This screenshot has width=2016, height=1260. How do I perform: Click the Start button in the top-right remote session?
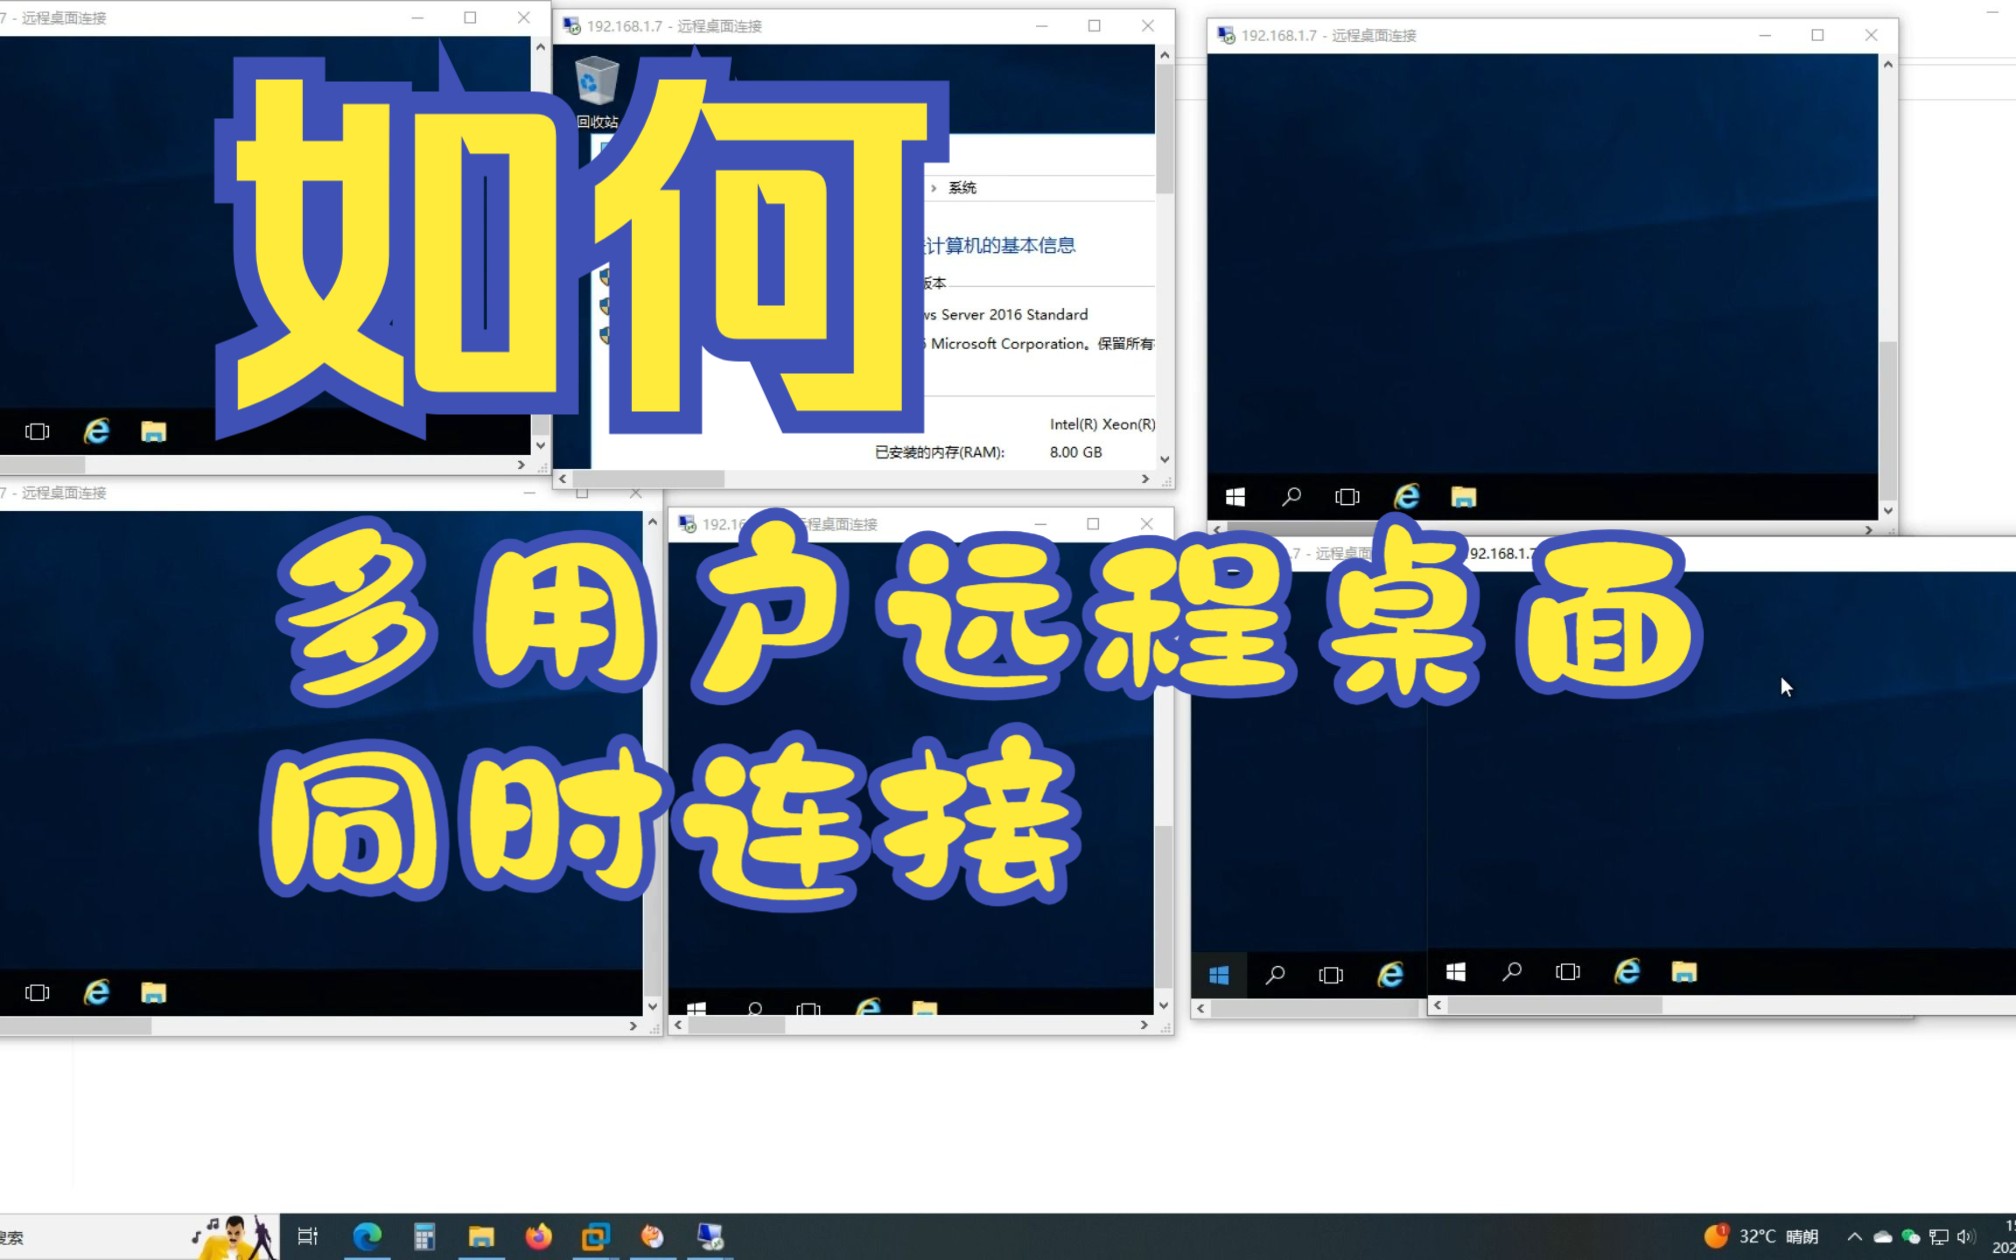click(1236, 497)
